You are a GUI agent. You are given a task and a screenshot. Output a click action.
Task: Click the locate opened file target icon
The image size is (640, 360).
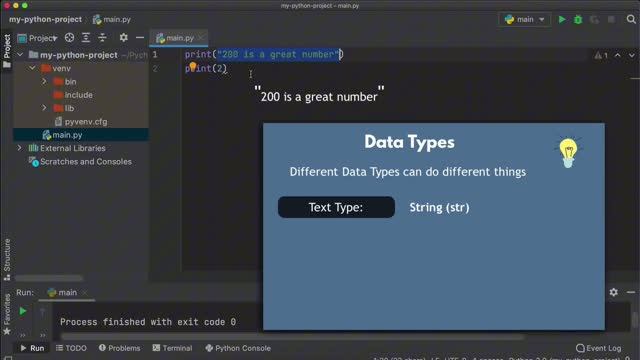pyautogui.click(x=69, y=38)
